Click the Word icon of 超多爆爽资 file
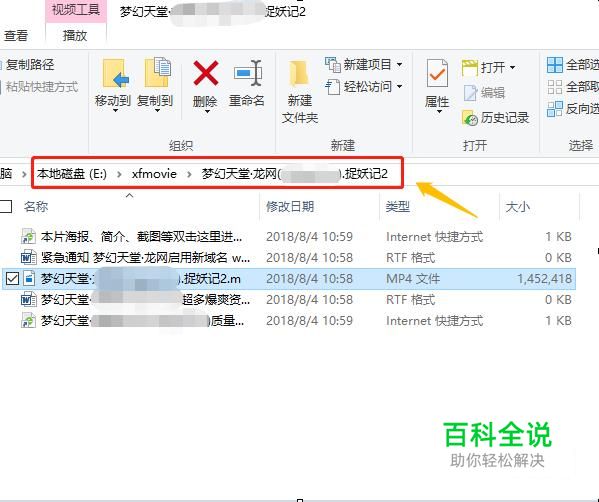This screenshot has width=599, height=502. [x=29, y=299]
